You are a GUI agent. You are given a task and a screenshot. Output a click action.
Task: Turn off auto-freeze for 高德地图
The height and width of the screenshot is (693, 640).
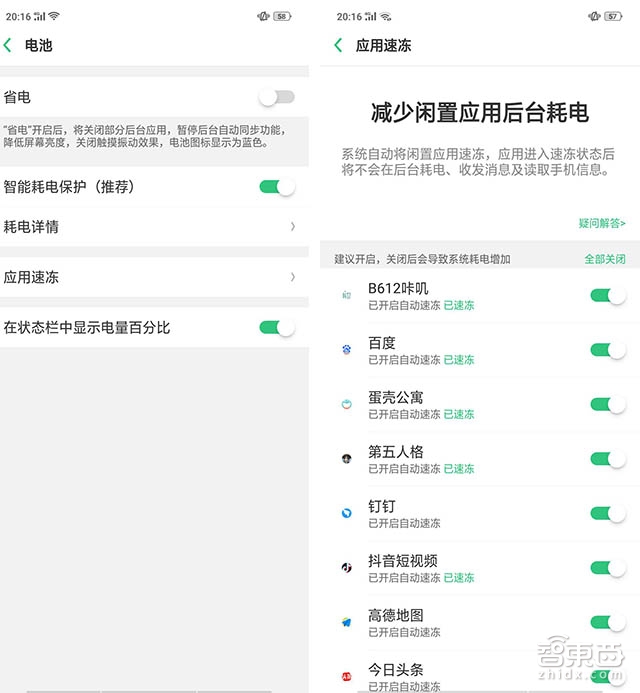tap(608, 622)
